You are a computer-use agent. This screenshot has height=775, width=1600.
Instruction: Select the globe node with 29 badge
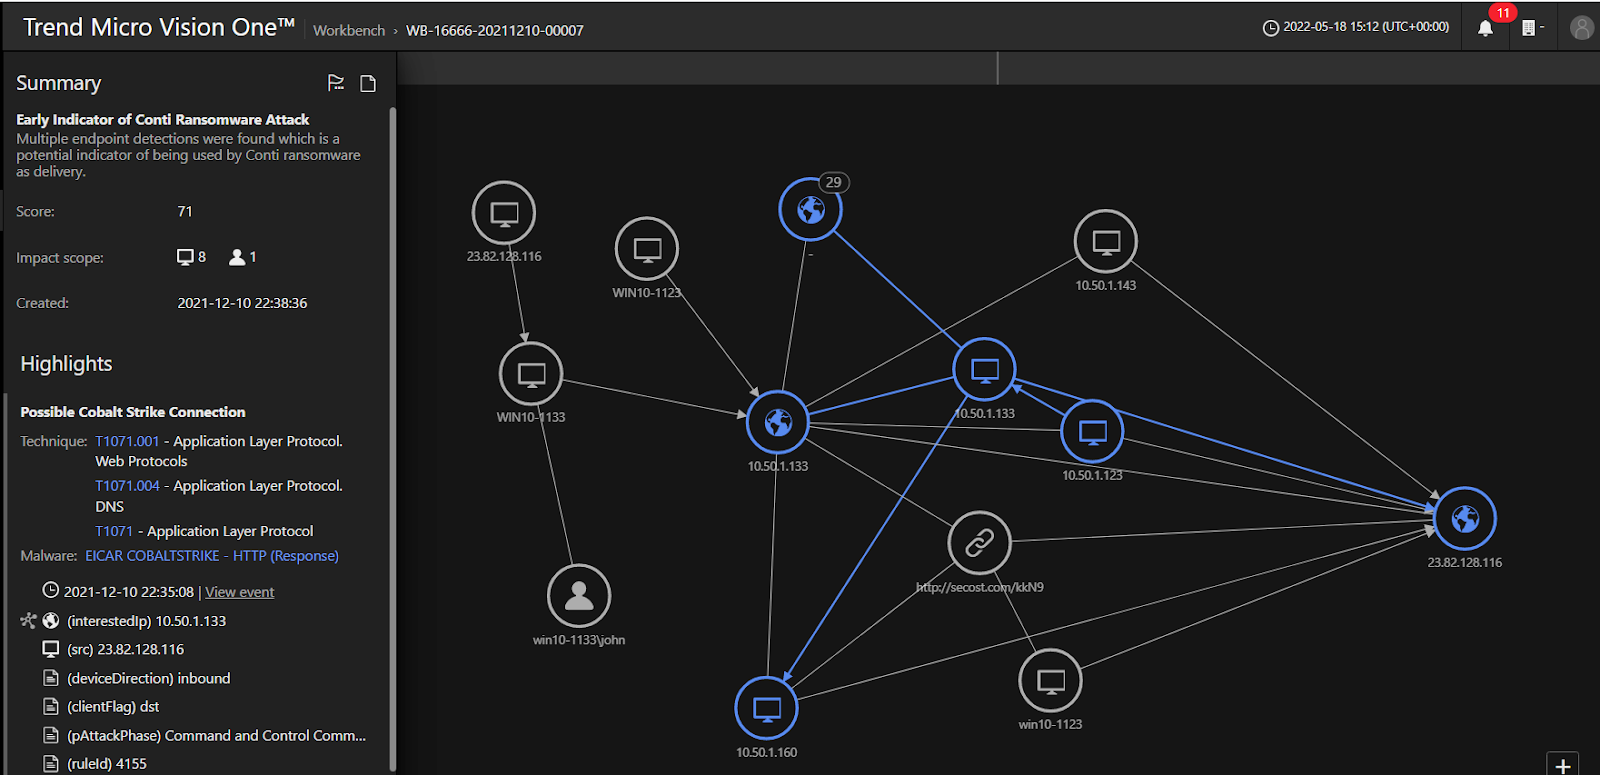click(810, 209)
